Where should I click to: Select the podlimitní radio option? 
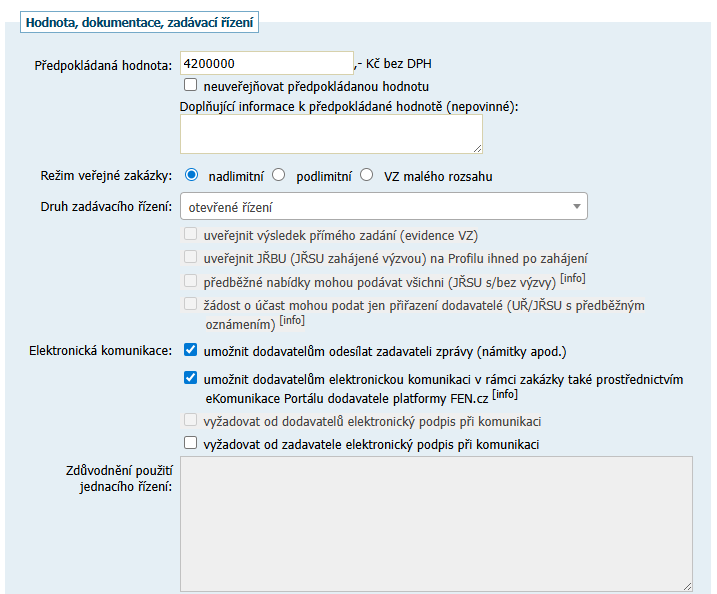pyautogui.click(x=279, y=175)
